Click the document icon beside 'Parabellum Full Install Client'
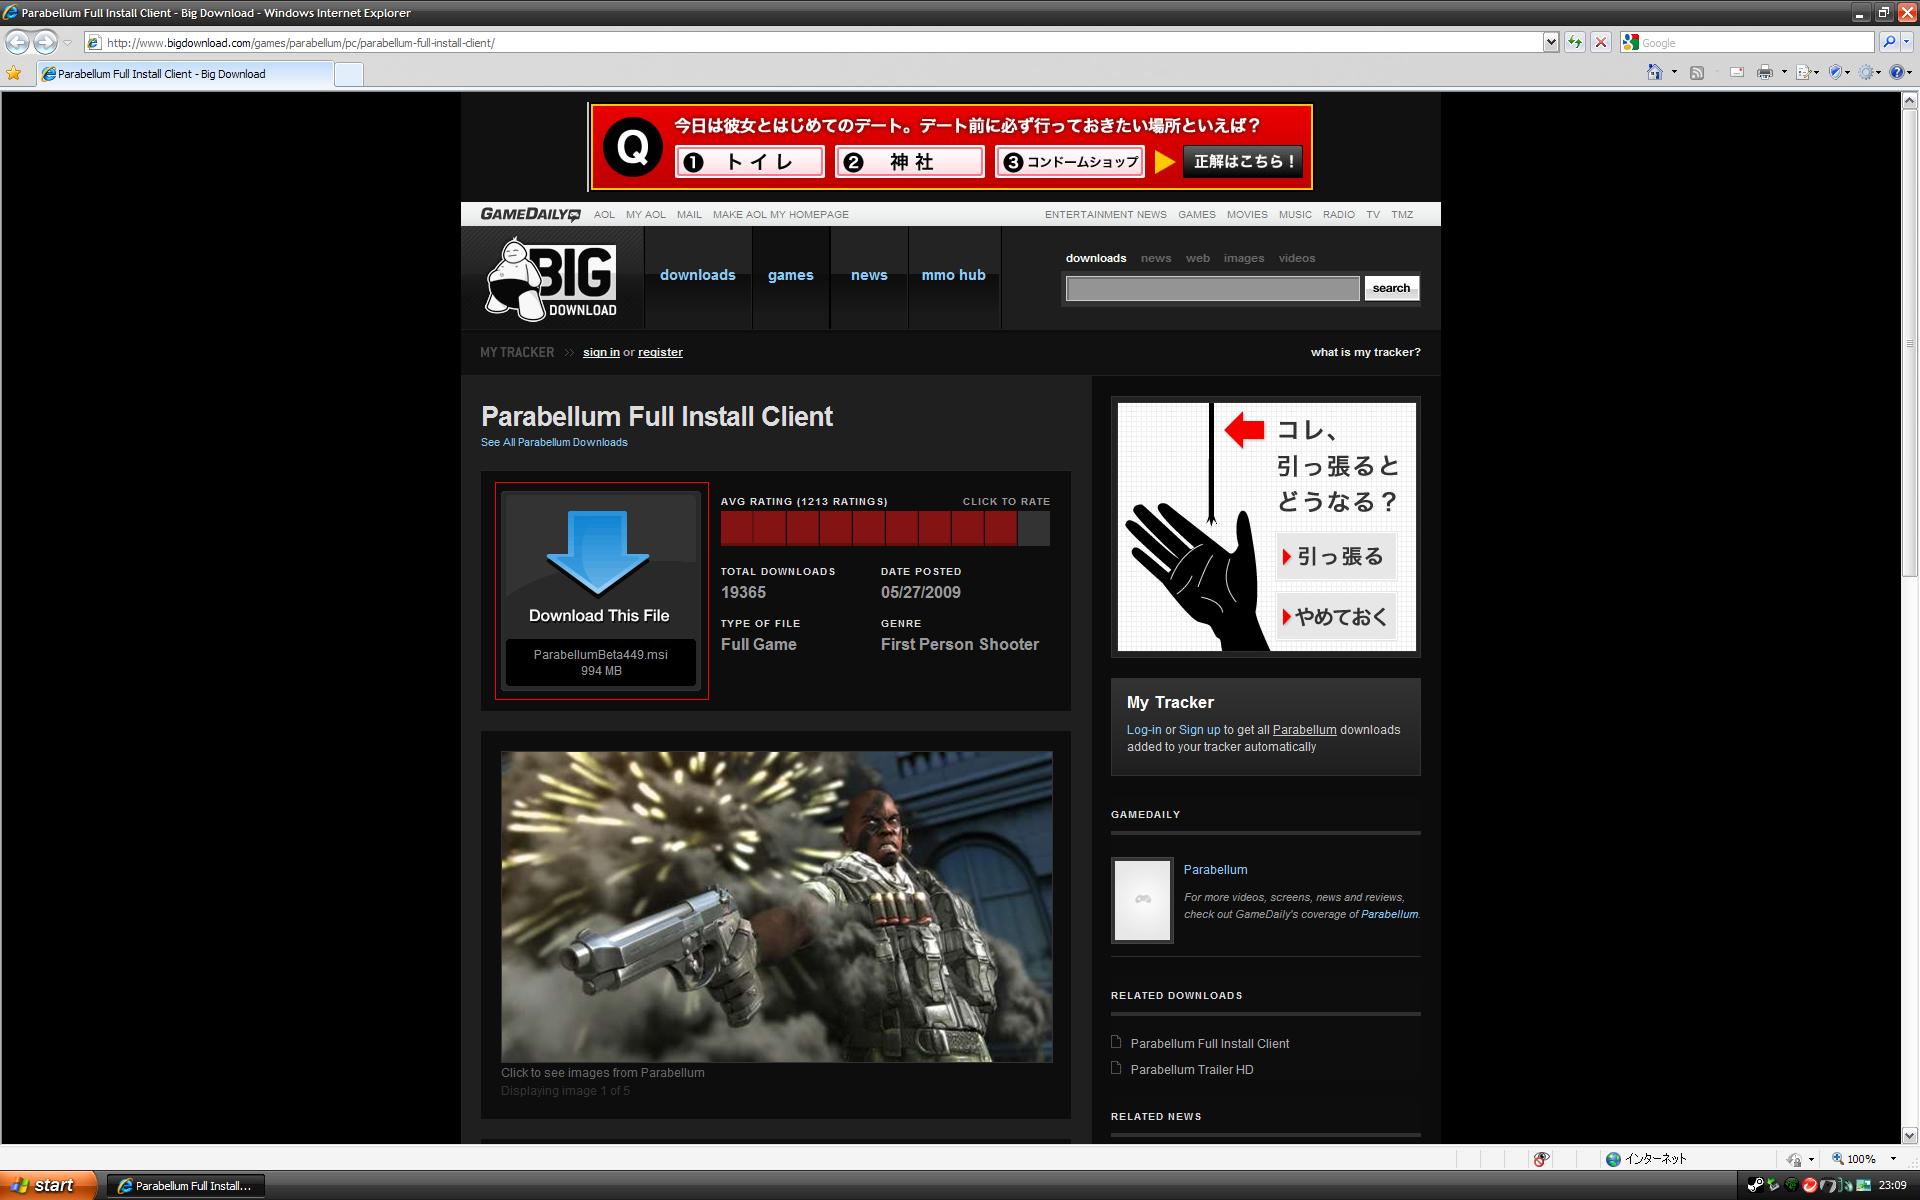The height and width of the screenshot is (1200, 1920). (1116, 1042)
